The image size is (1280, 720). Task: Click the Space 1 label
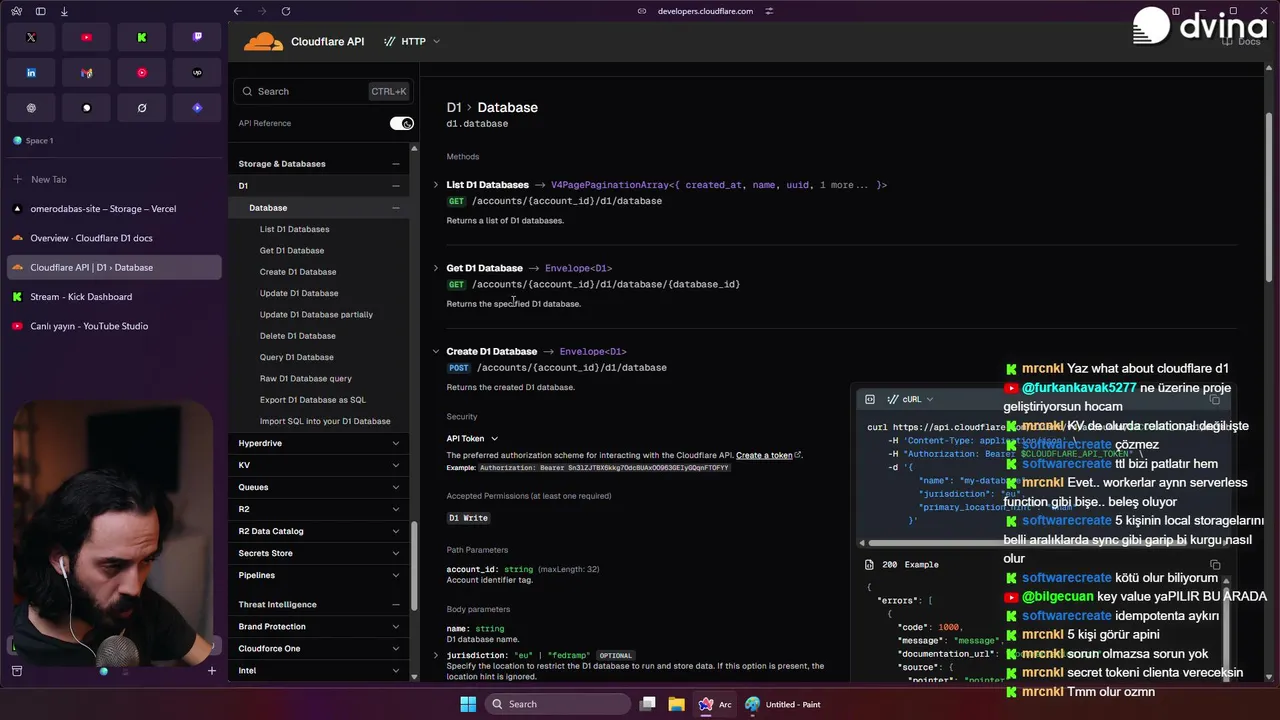[39, 141]
